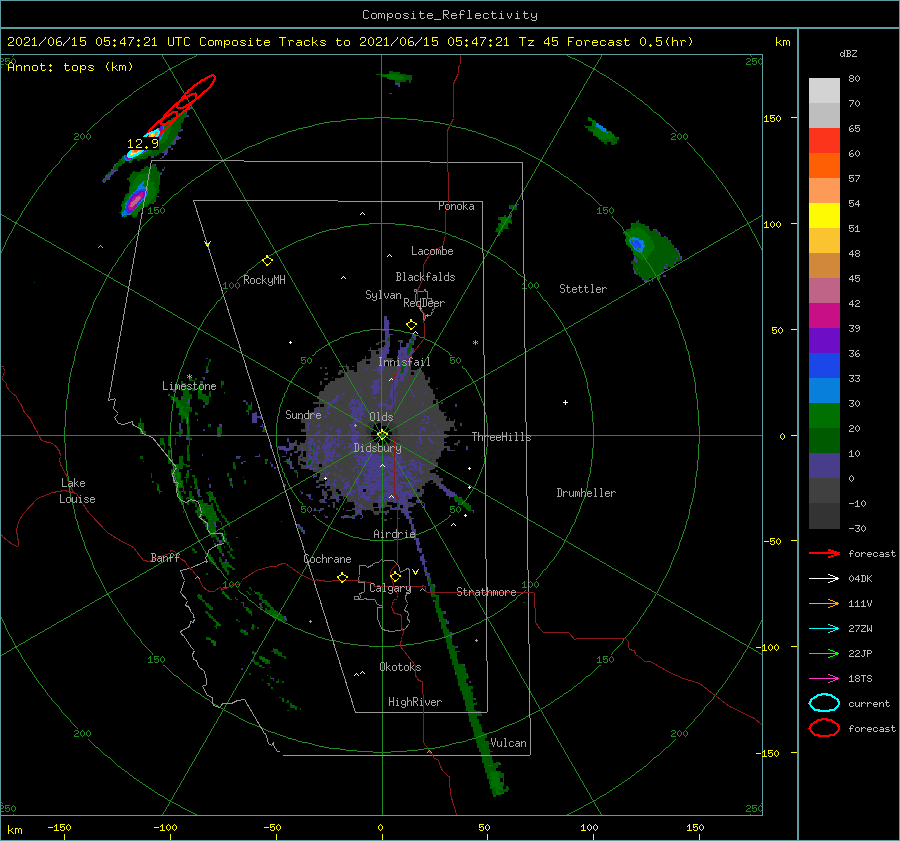Click the Ponoka city label
This screenshot has height=841, width=900.
[x=456, y=206]
